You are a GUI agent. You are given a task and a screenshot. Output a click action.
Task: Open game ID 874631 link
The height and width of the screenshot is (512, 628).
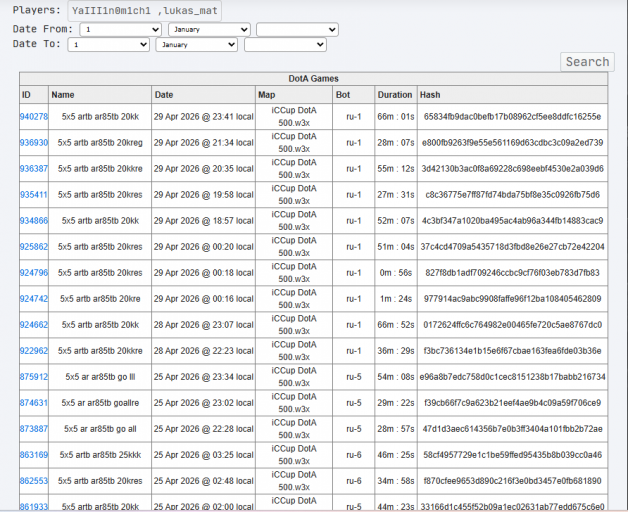coord(34,403)
